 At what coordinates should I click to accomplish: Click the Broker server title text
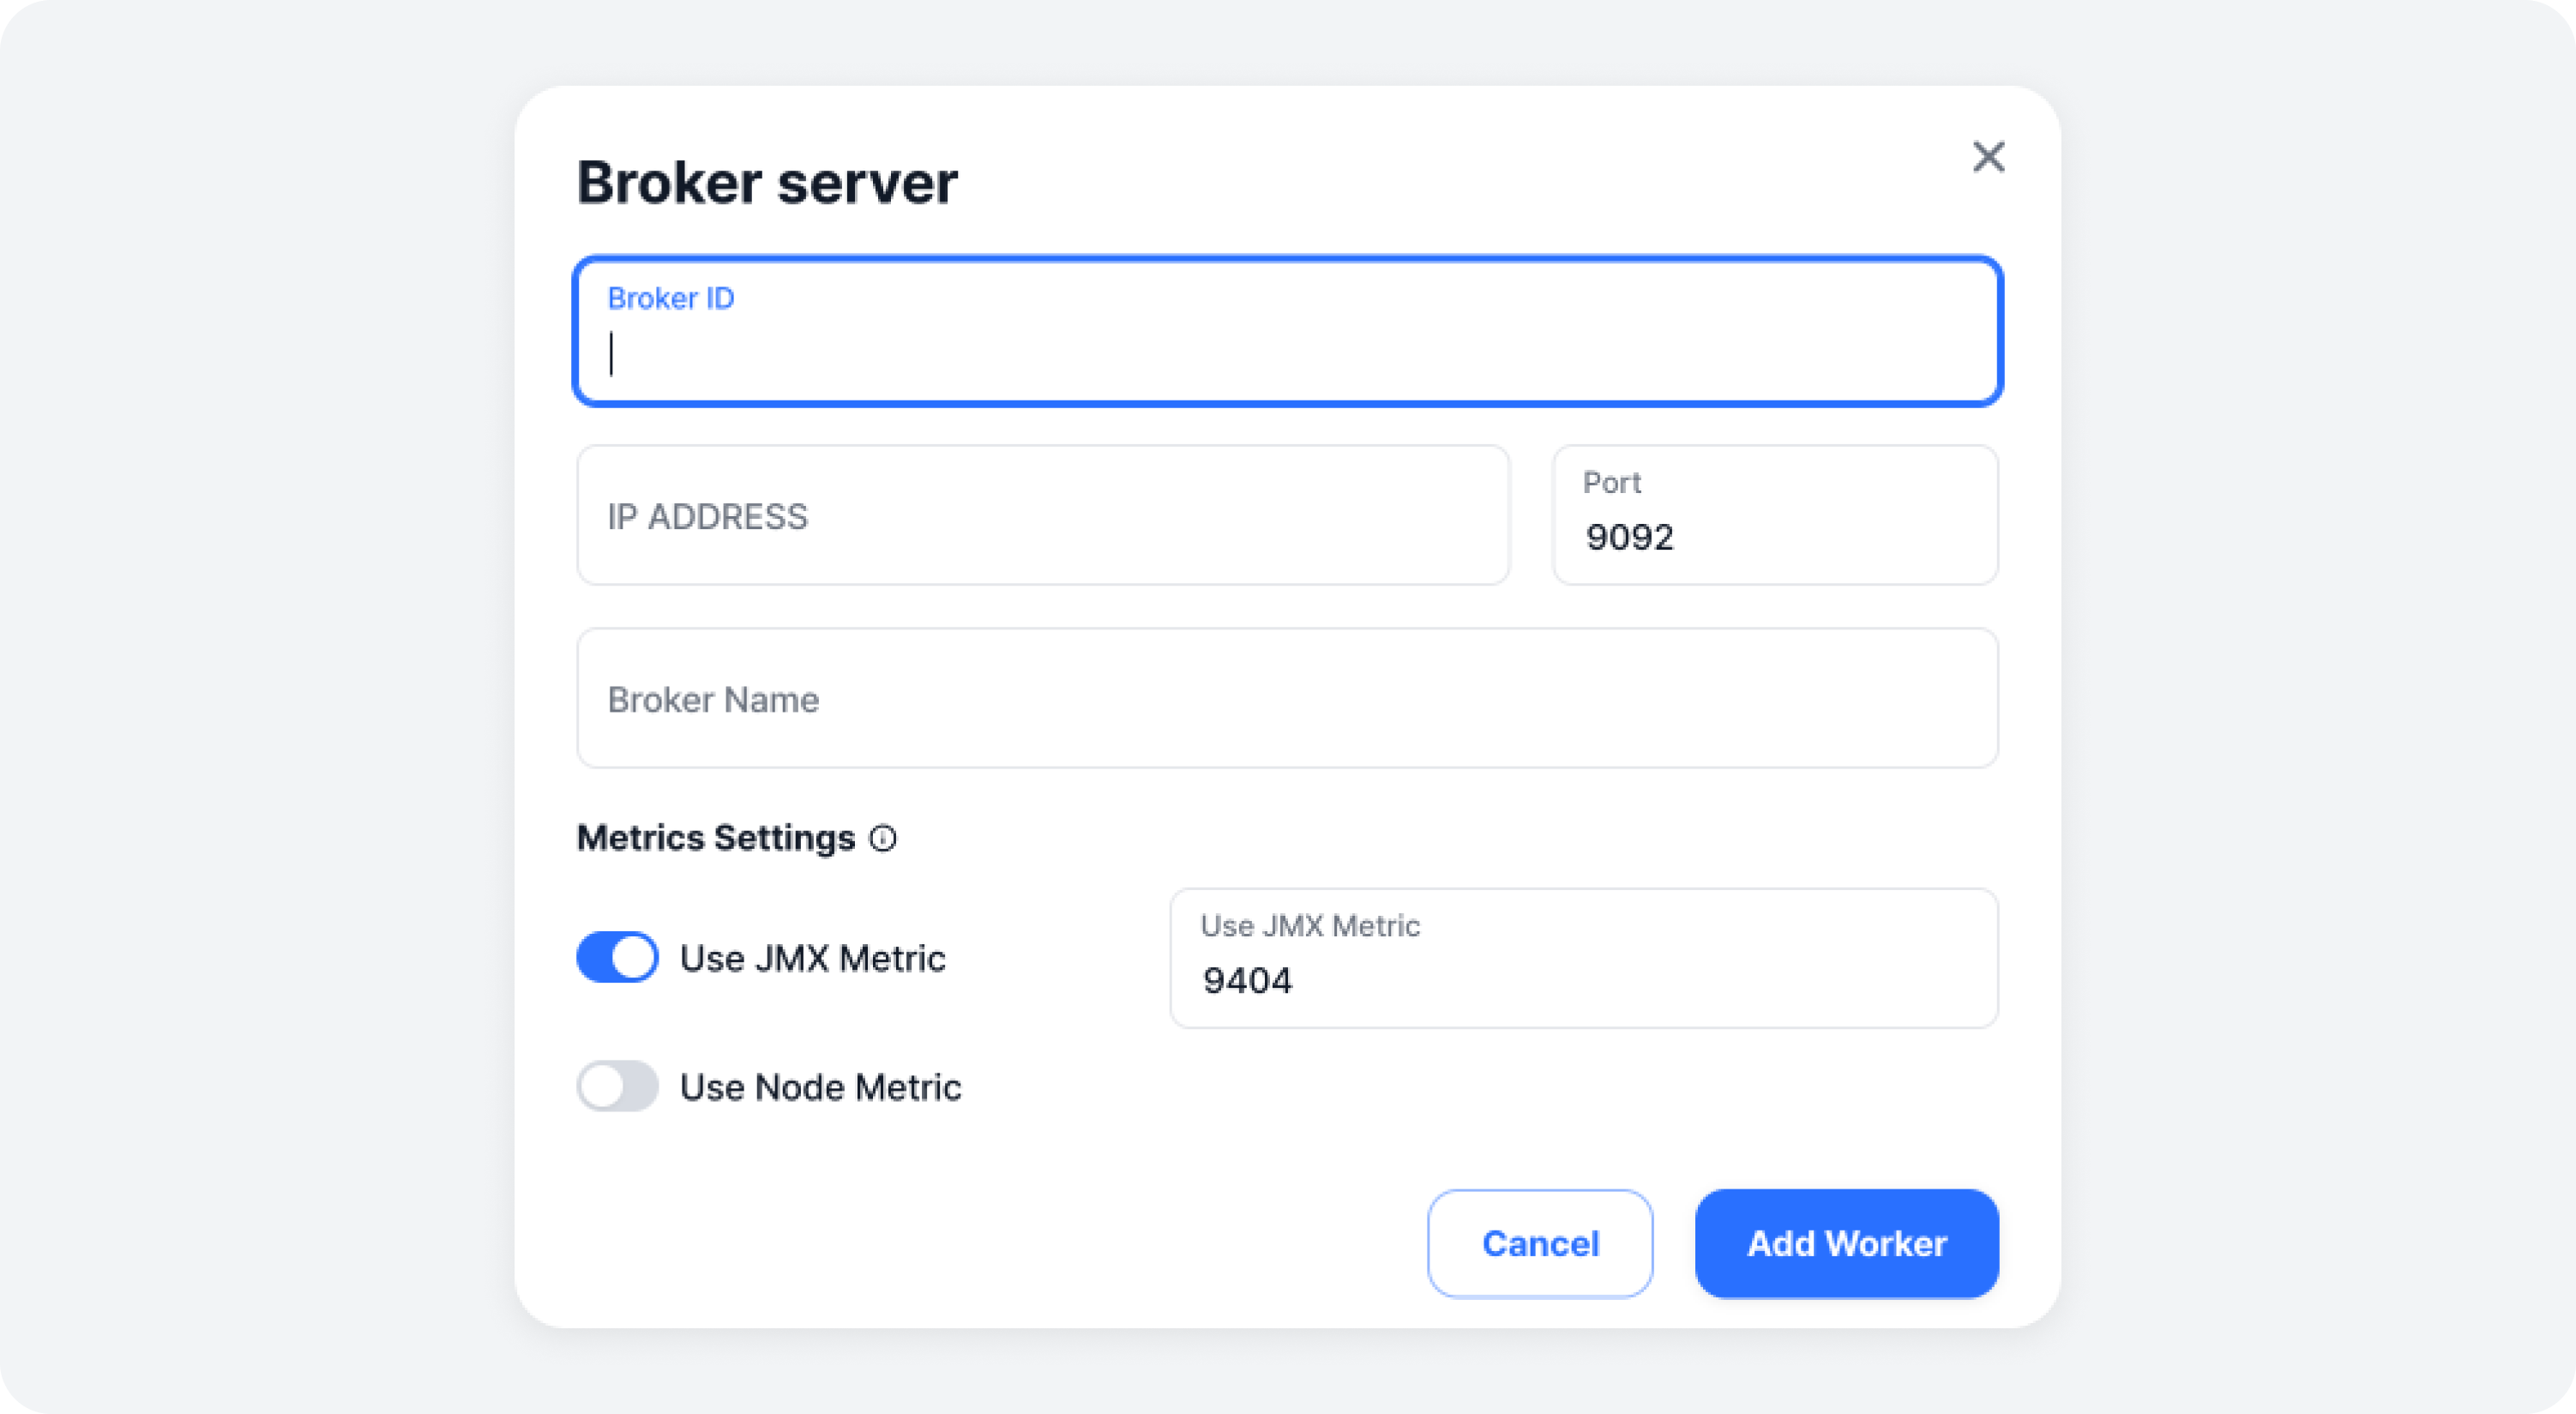[767, 182]
